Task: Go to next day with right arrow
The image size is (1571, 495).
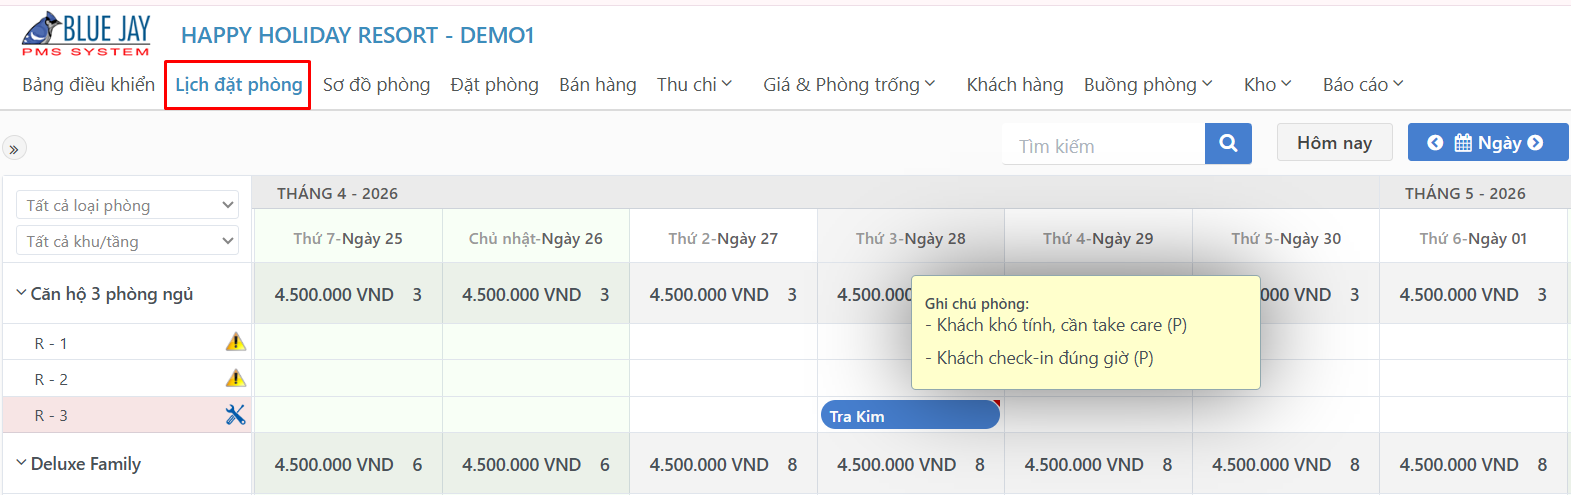Action: pyautogui.click(x=1535, y=143)
